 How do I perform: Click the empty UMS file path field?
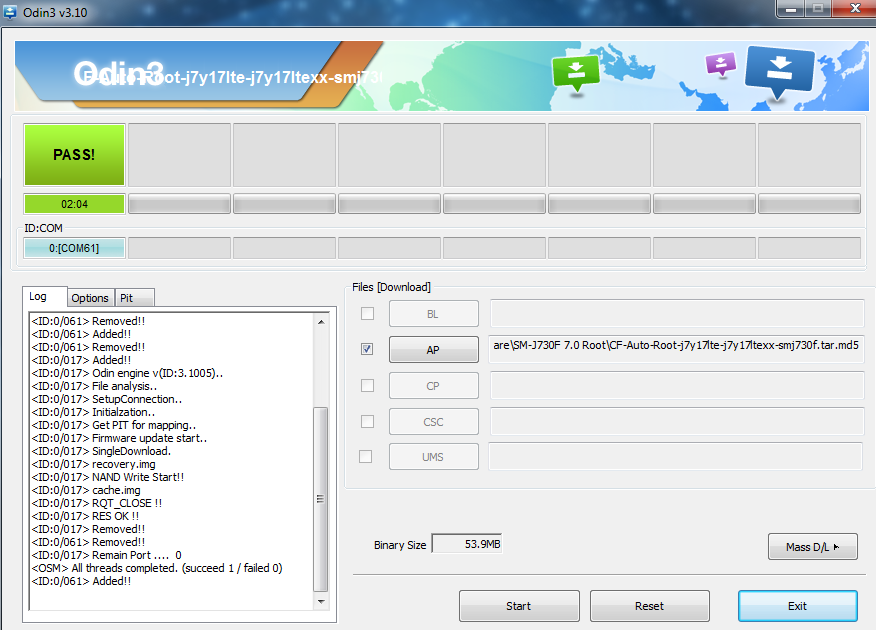click(676, 456)
